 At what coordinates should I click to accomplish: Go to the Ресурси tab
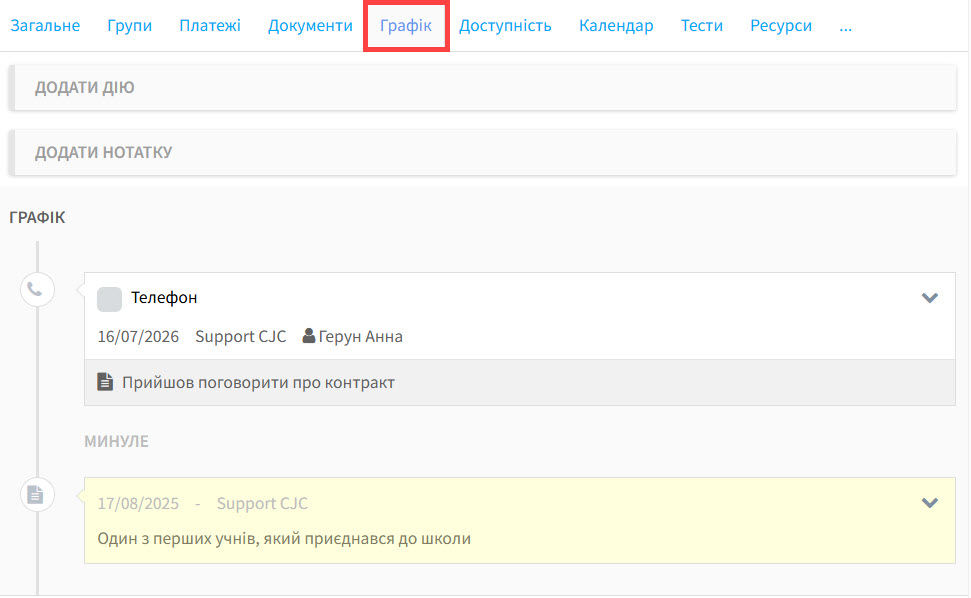click(781, 25)
